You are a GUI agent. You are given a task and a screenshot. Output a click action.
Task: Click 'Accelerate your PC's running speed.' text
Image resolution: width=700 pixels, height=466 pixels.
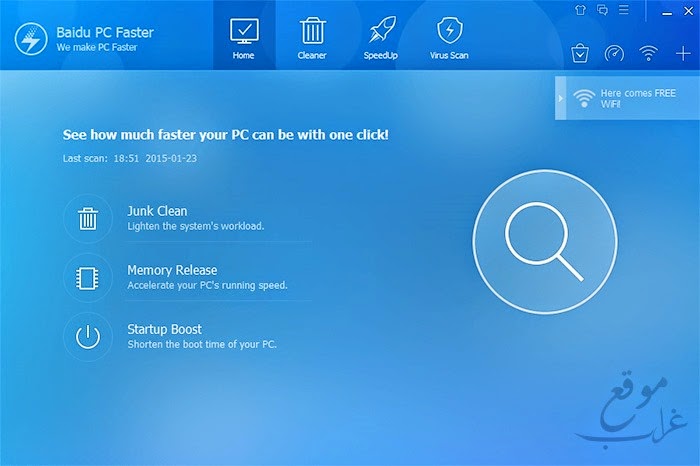[207, 285]
